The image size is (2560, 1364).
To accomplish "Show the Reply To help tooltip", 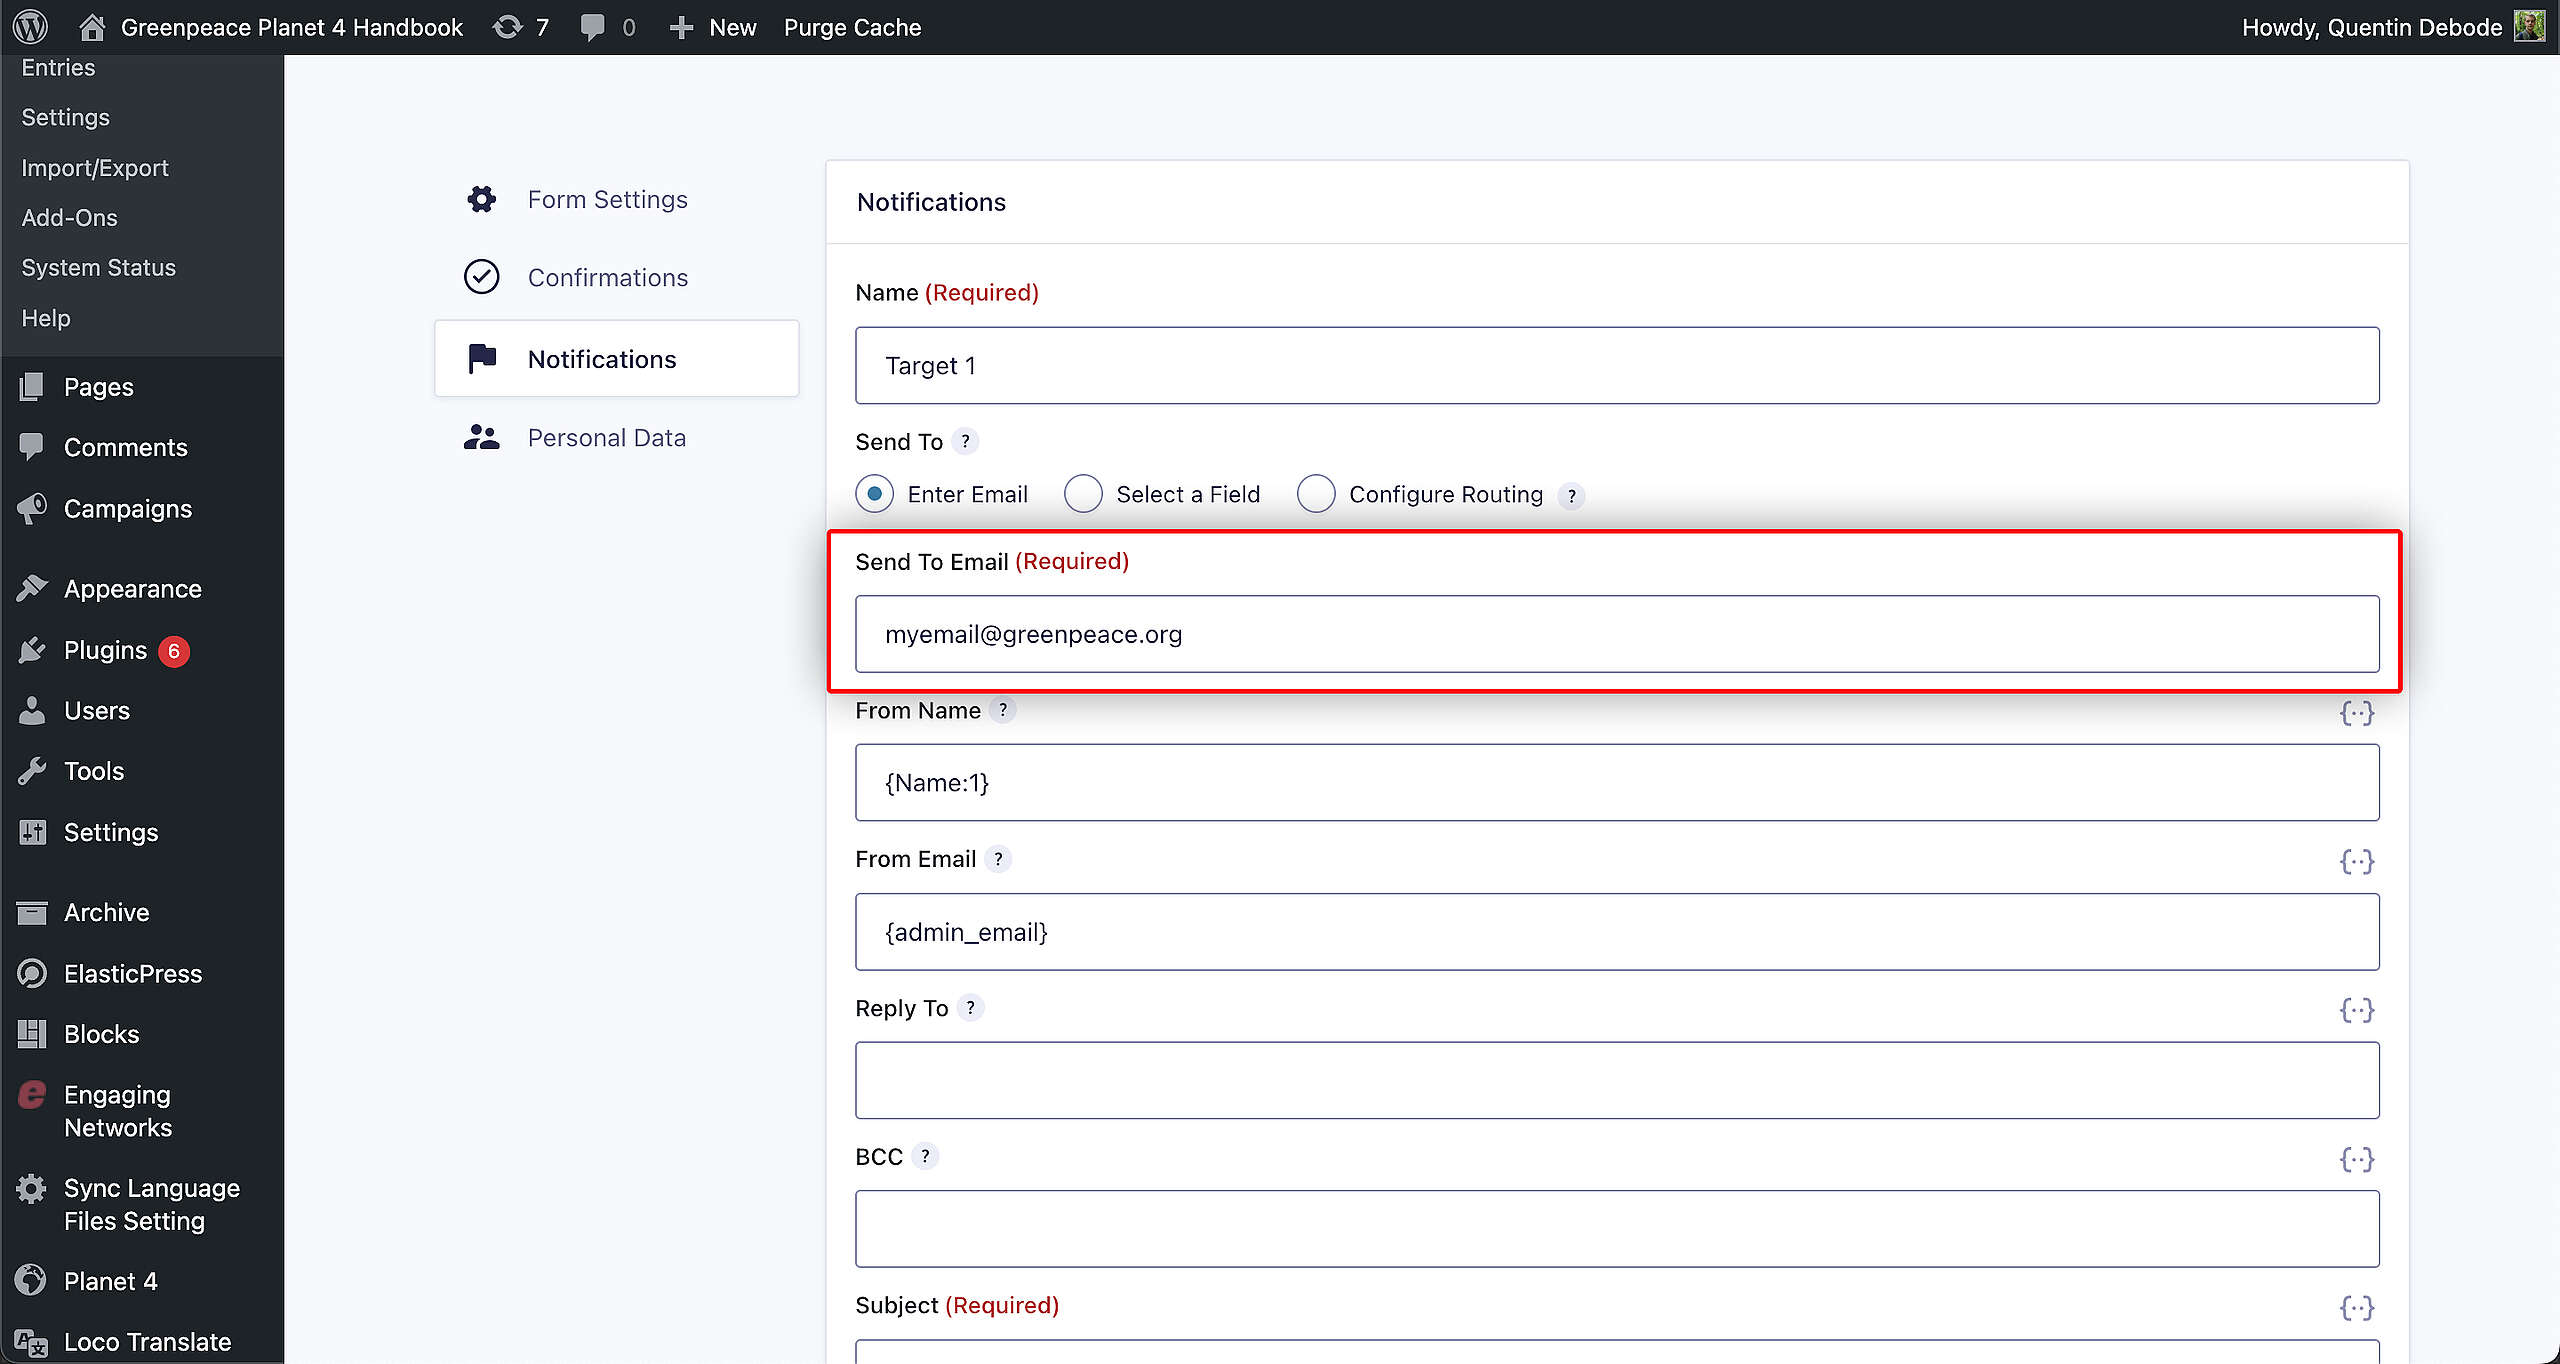I will tap(970, 1007).
